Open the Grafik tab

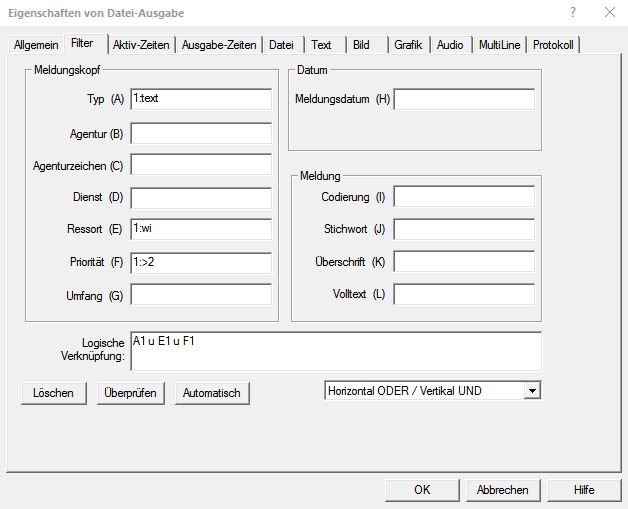tap(408, 45)
